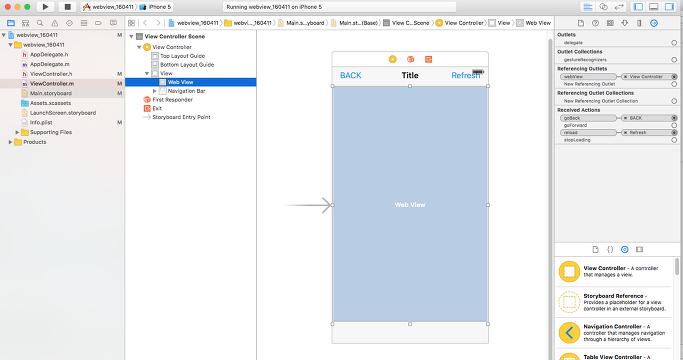Switch to Version editor mode
Image resolution: width=683 pixels, height=360 pixels.
(619, 7)
